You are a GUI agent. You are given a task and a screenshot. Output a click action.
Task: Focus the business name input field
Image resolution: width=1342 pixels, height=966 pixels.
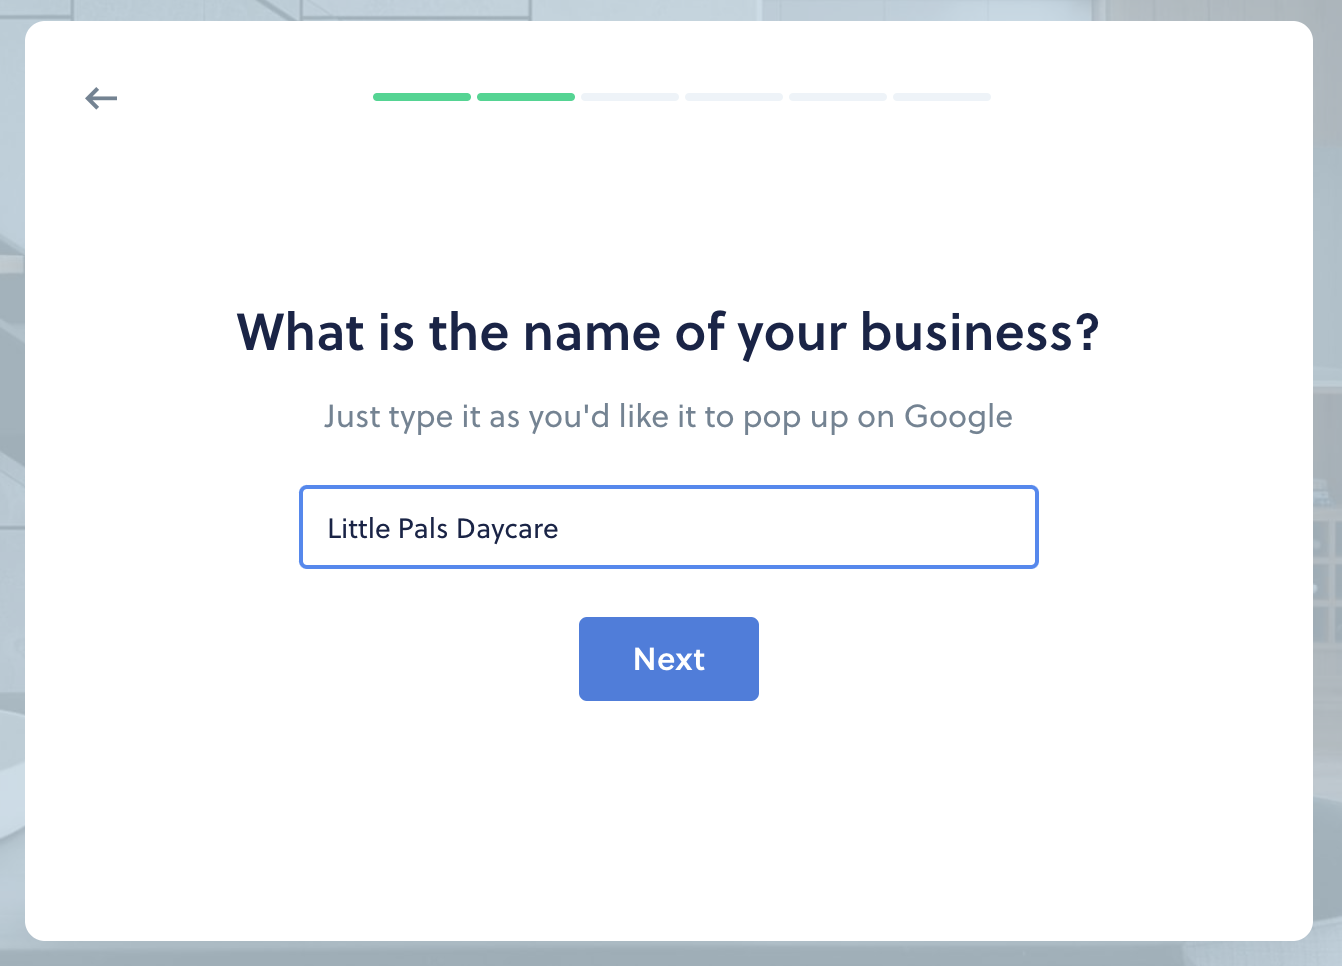pos(669,527)
